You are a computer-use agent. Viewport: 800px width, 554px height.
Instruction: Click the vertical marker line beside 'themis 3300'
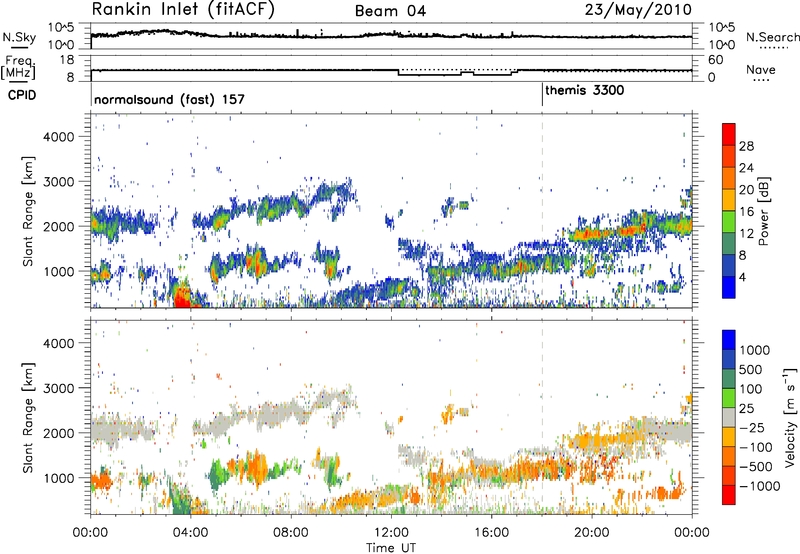pos(542,95)
